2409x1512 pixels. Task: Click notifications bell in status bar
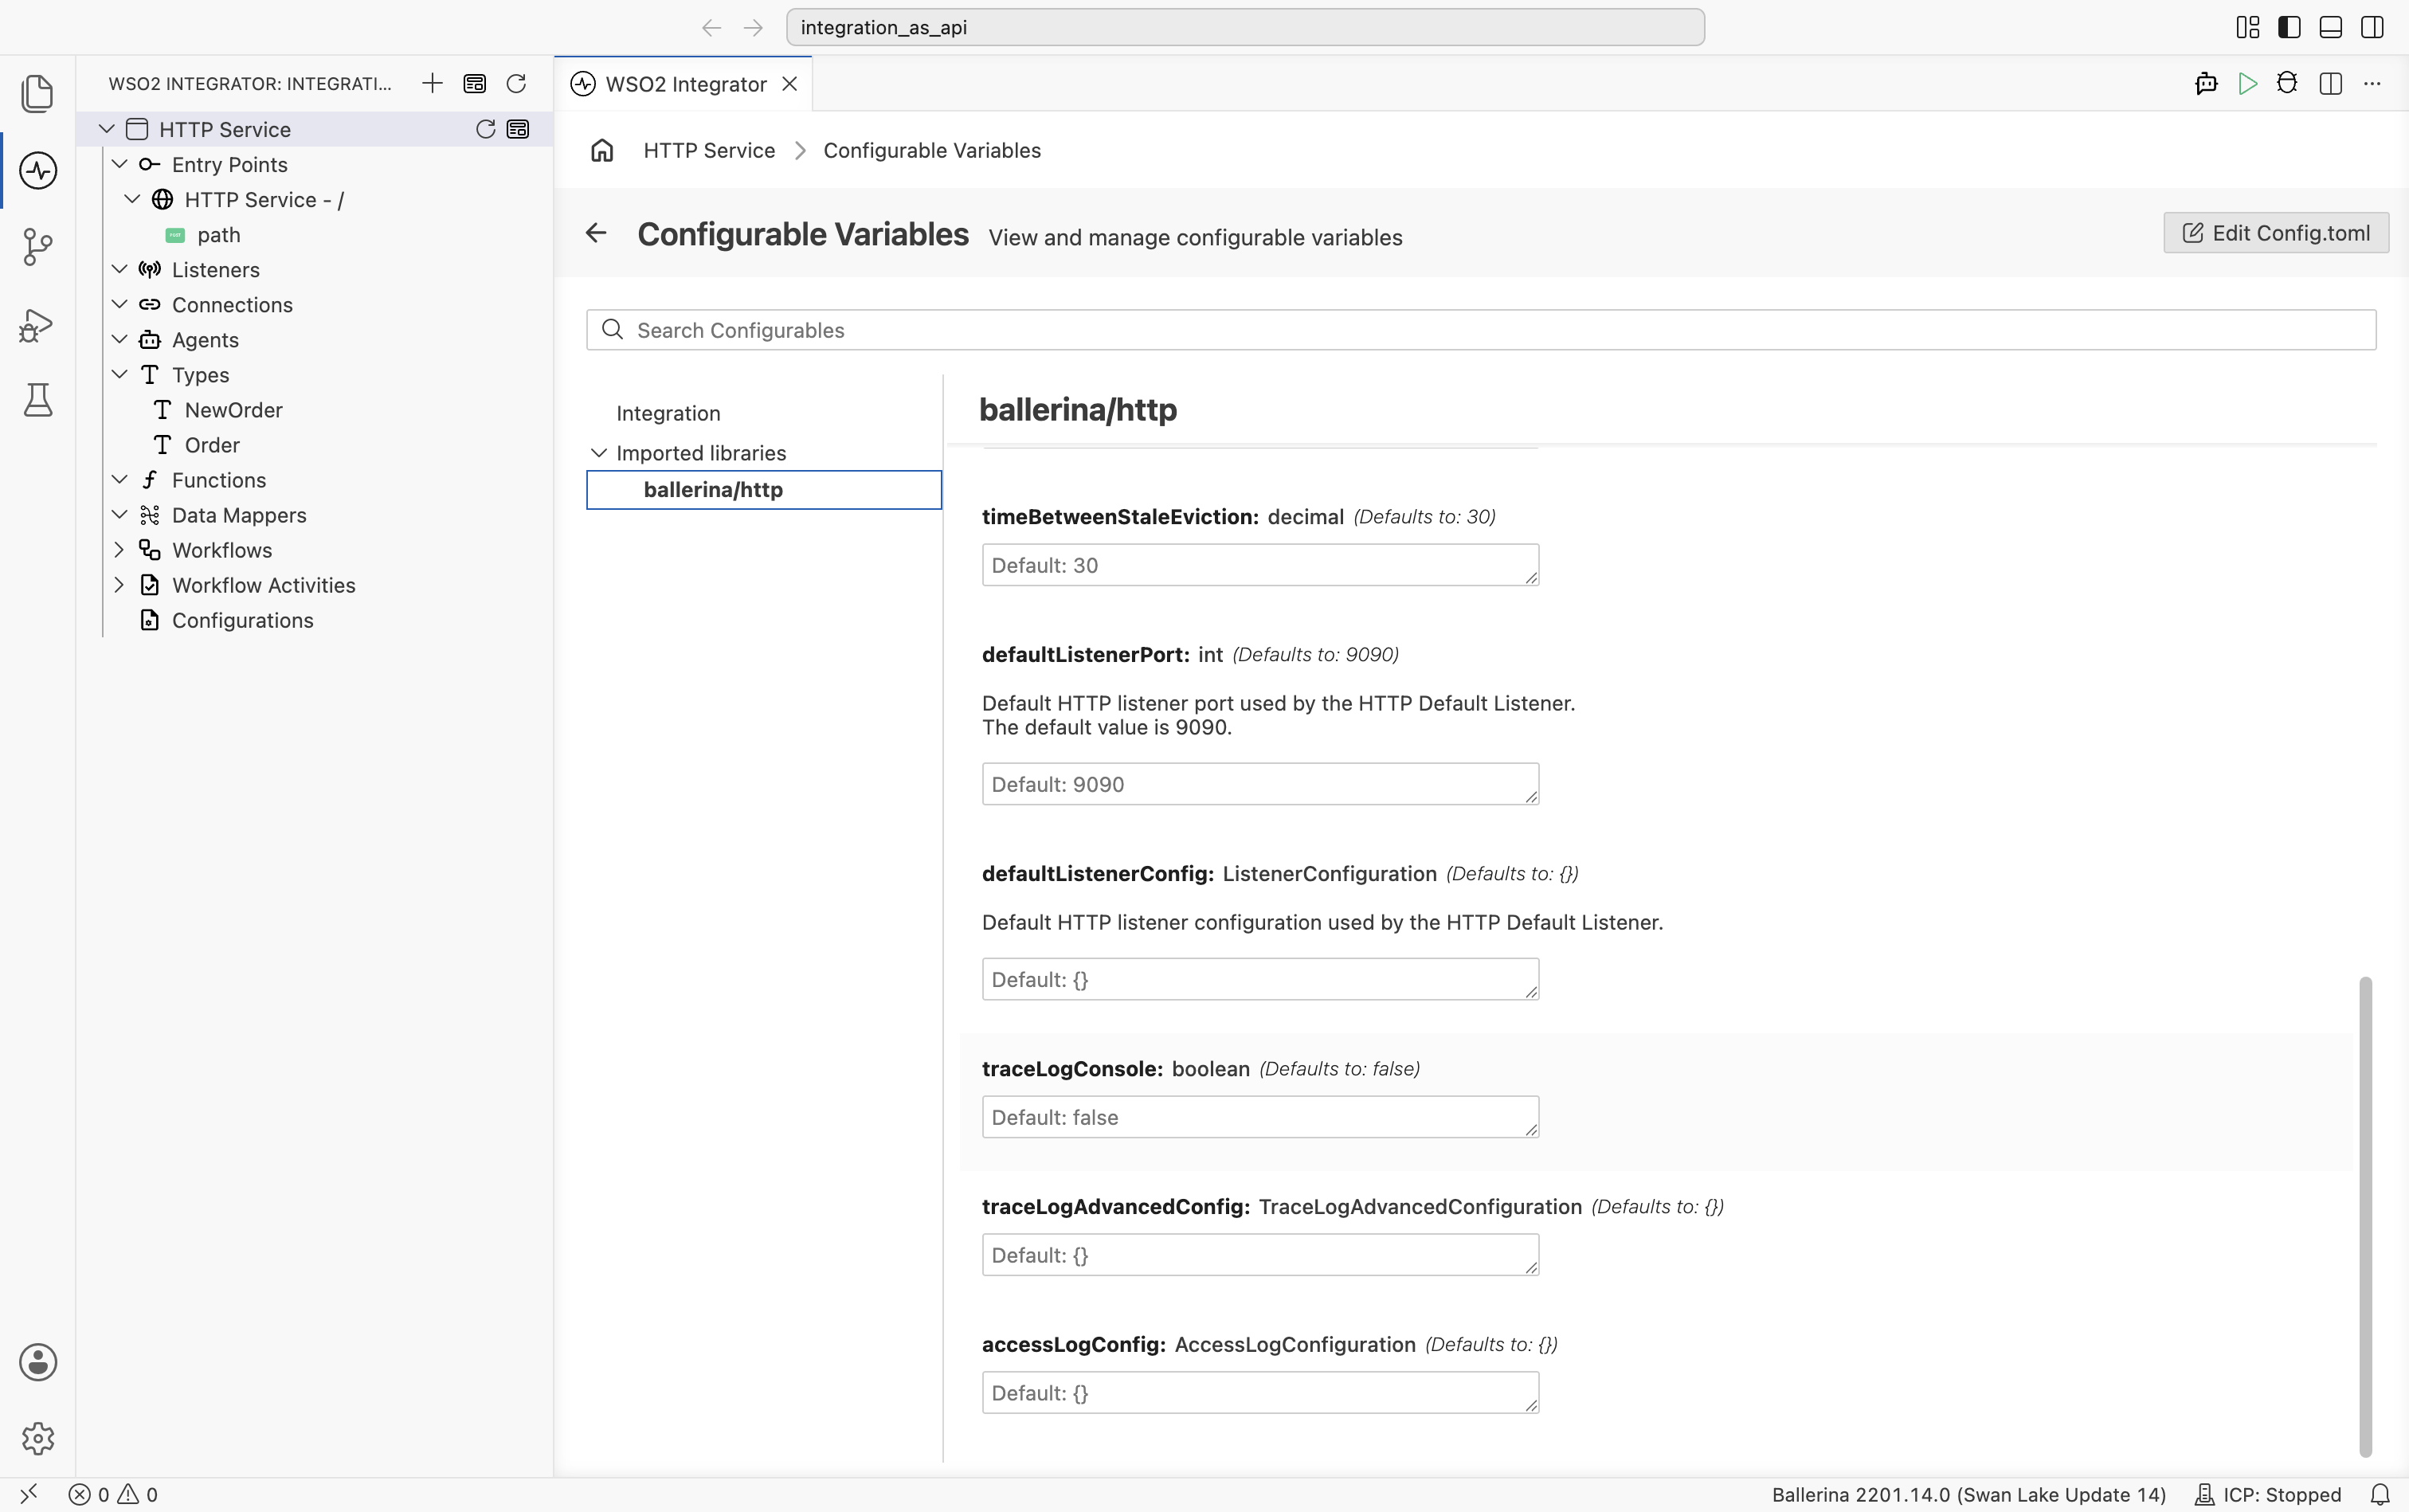2380,1494
